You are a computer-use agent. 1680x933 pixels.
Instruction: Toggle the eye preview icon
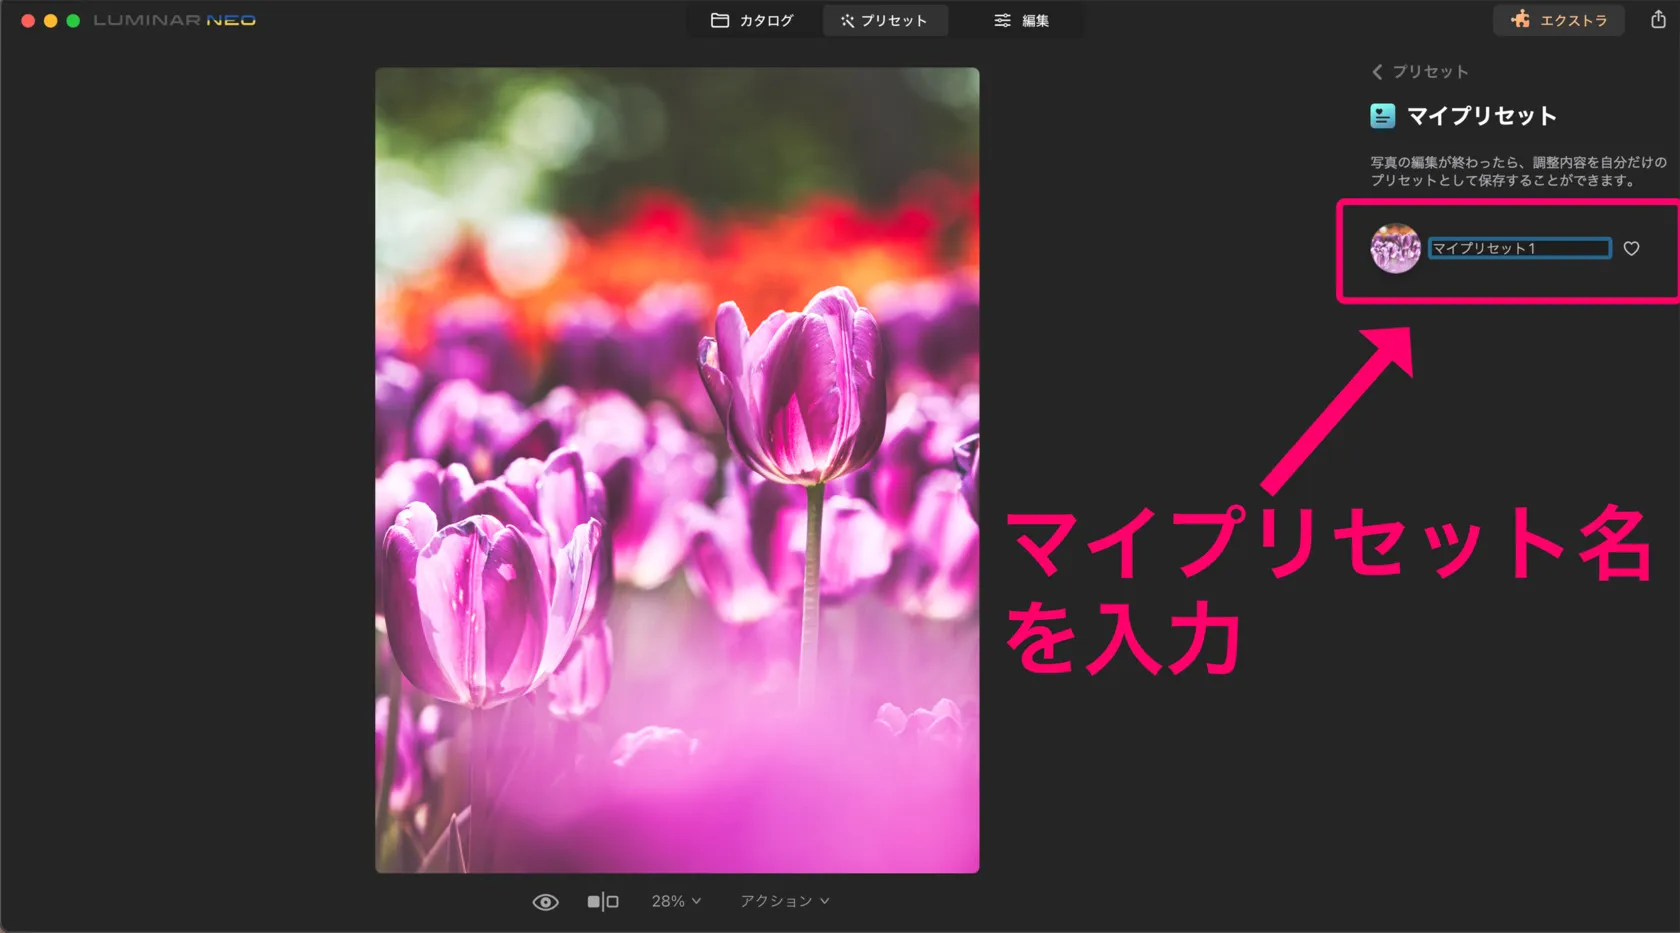(545, 902)
